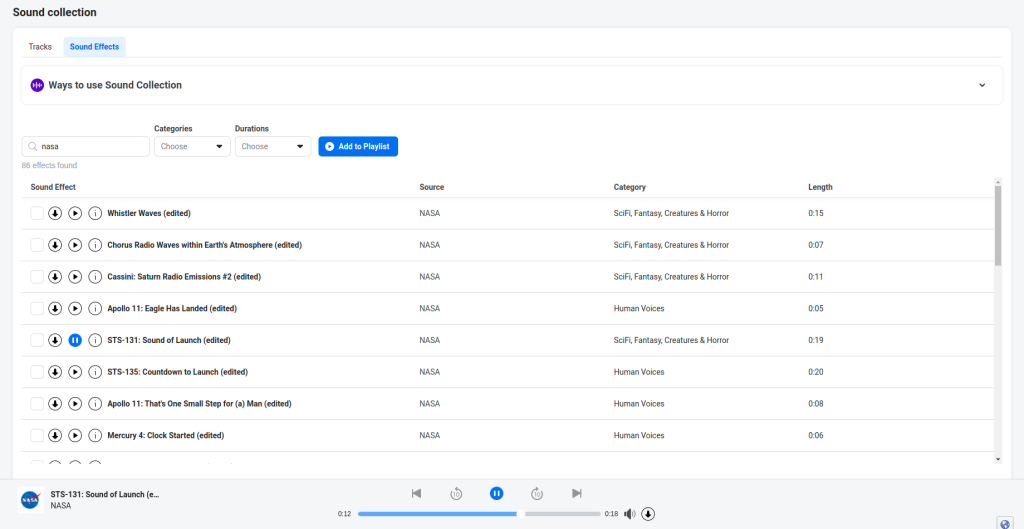Click the Category column header
This screenshot has height=529, width=1024.
point(630,187)
